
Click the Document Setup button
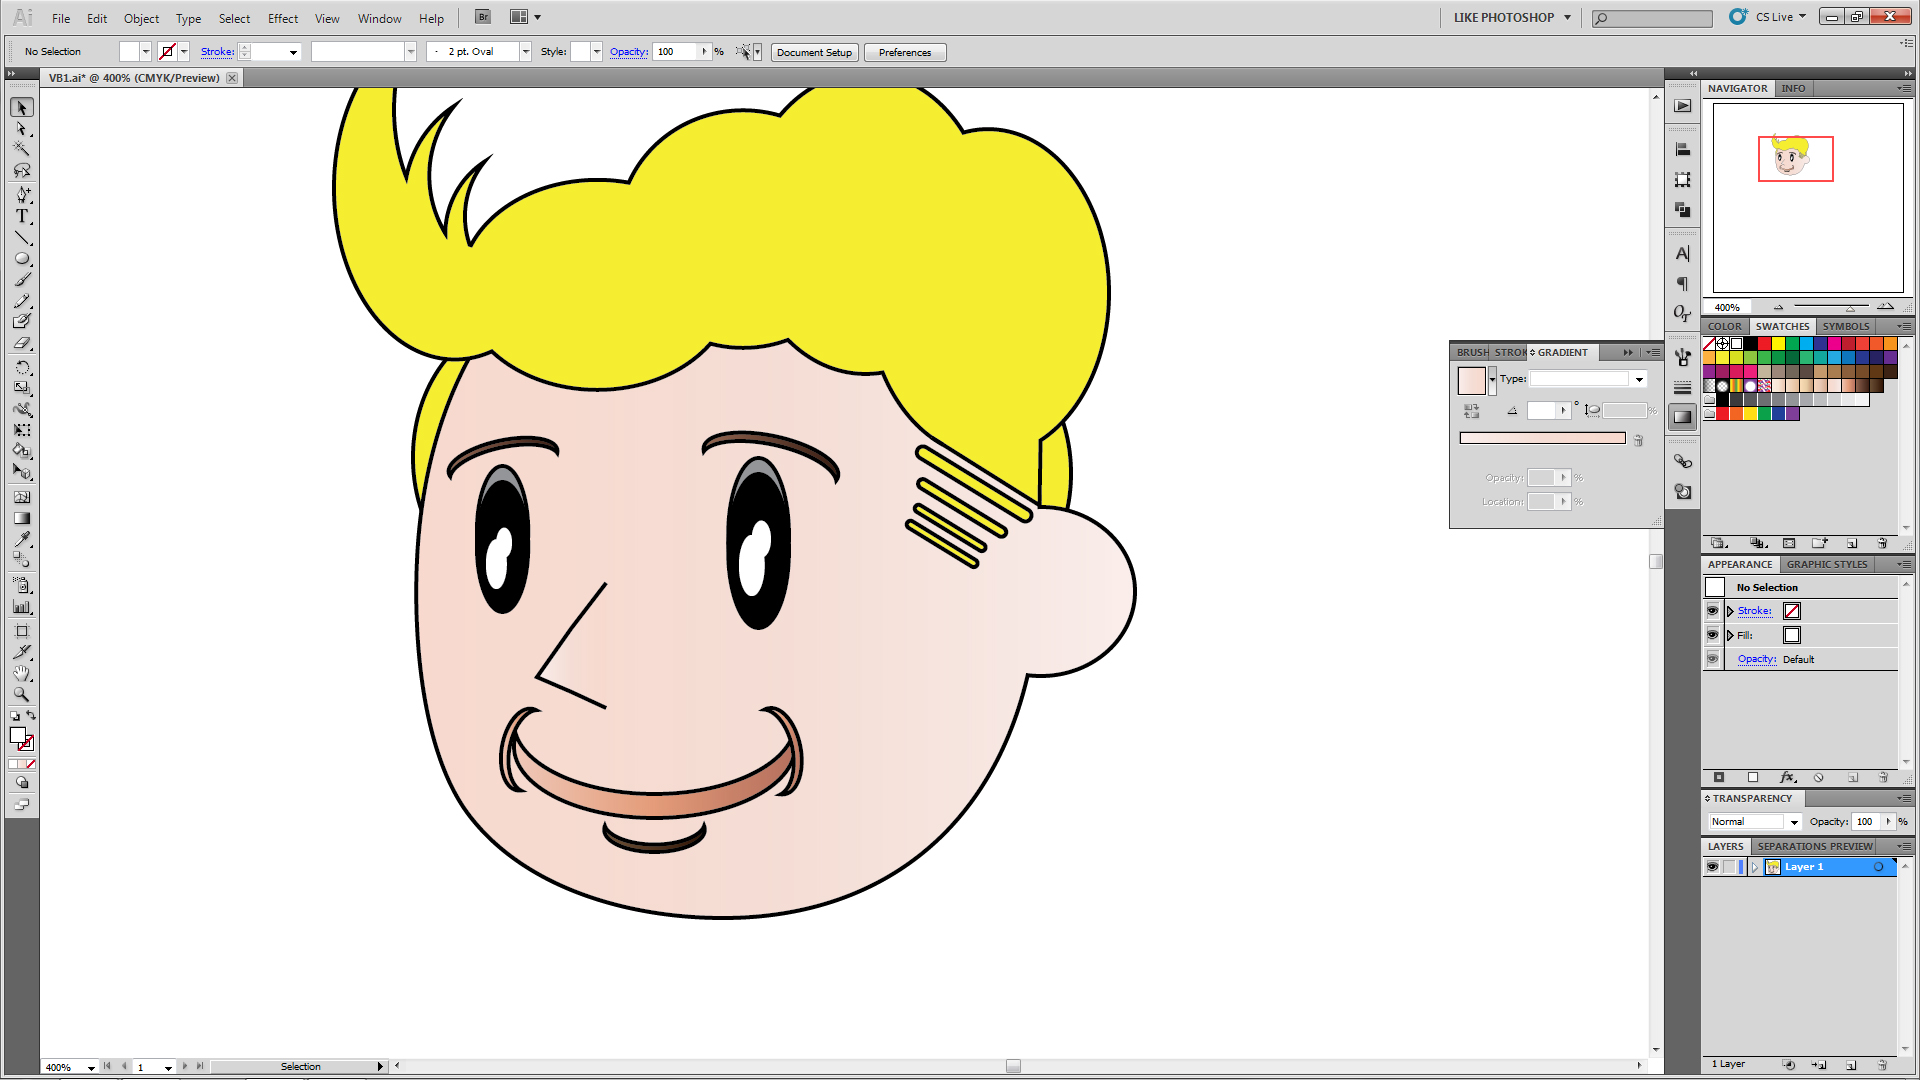click(814, 52)
